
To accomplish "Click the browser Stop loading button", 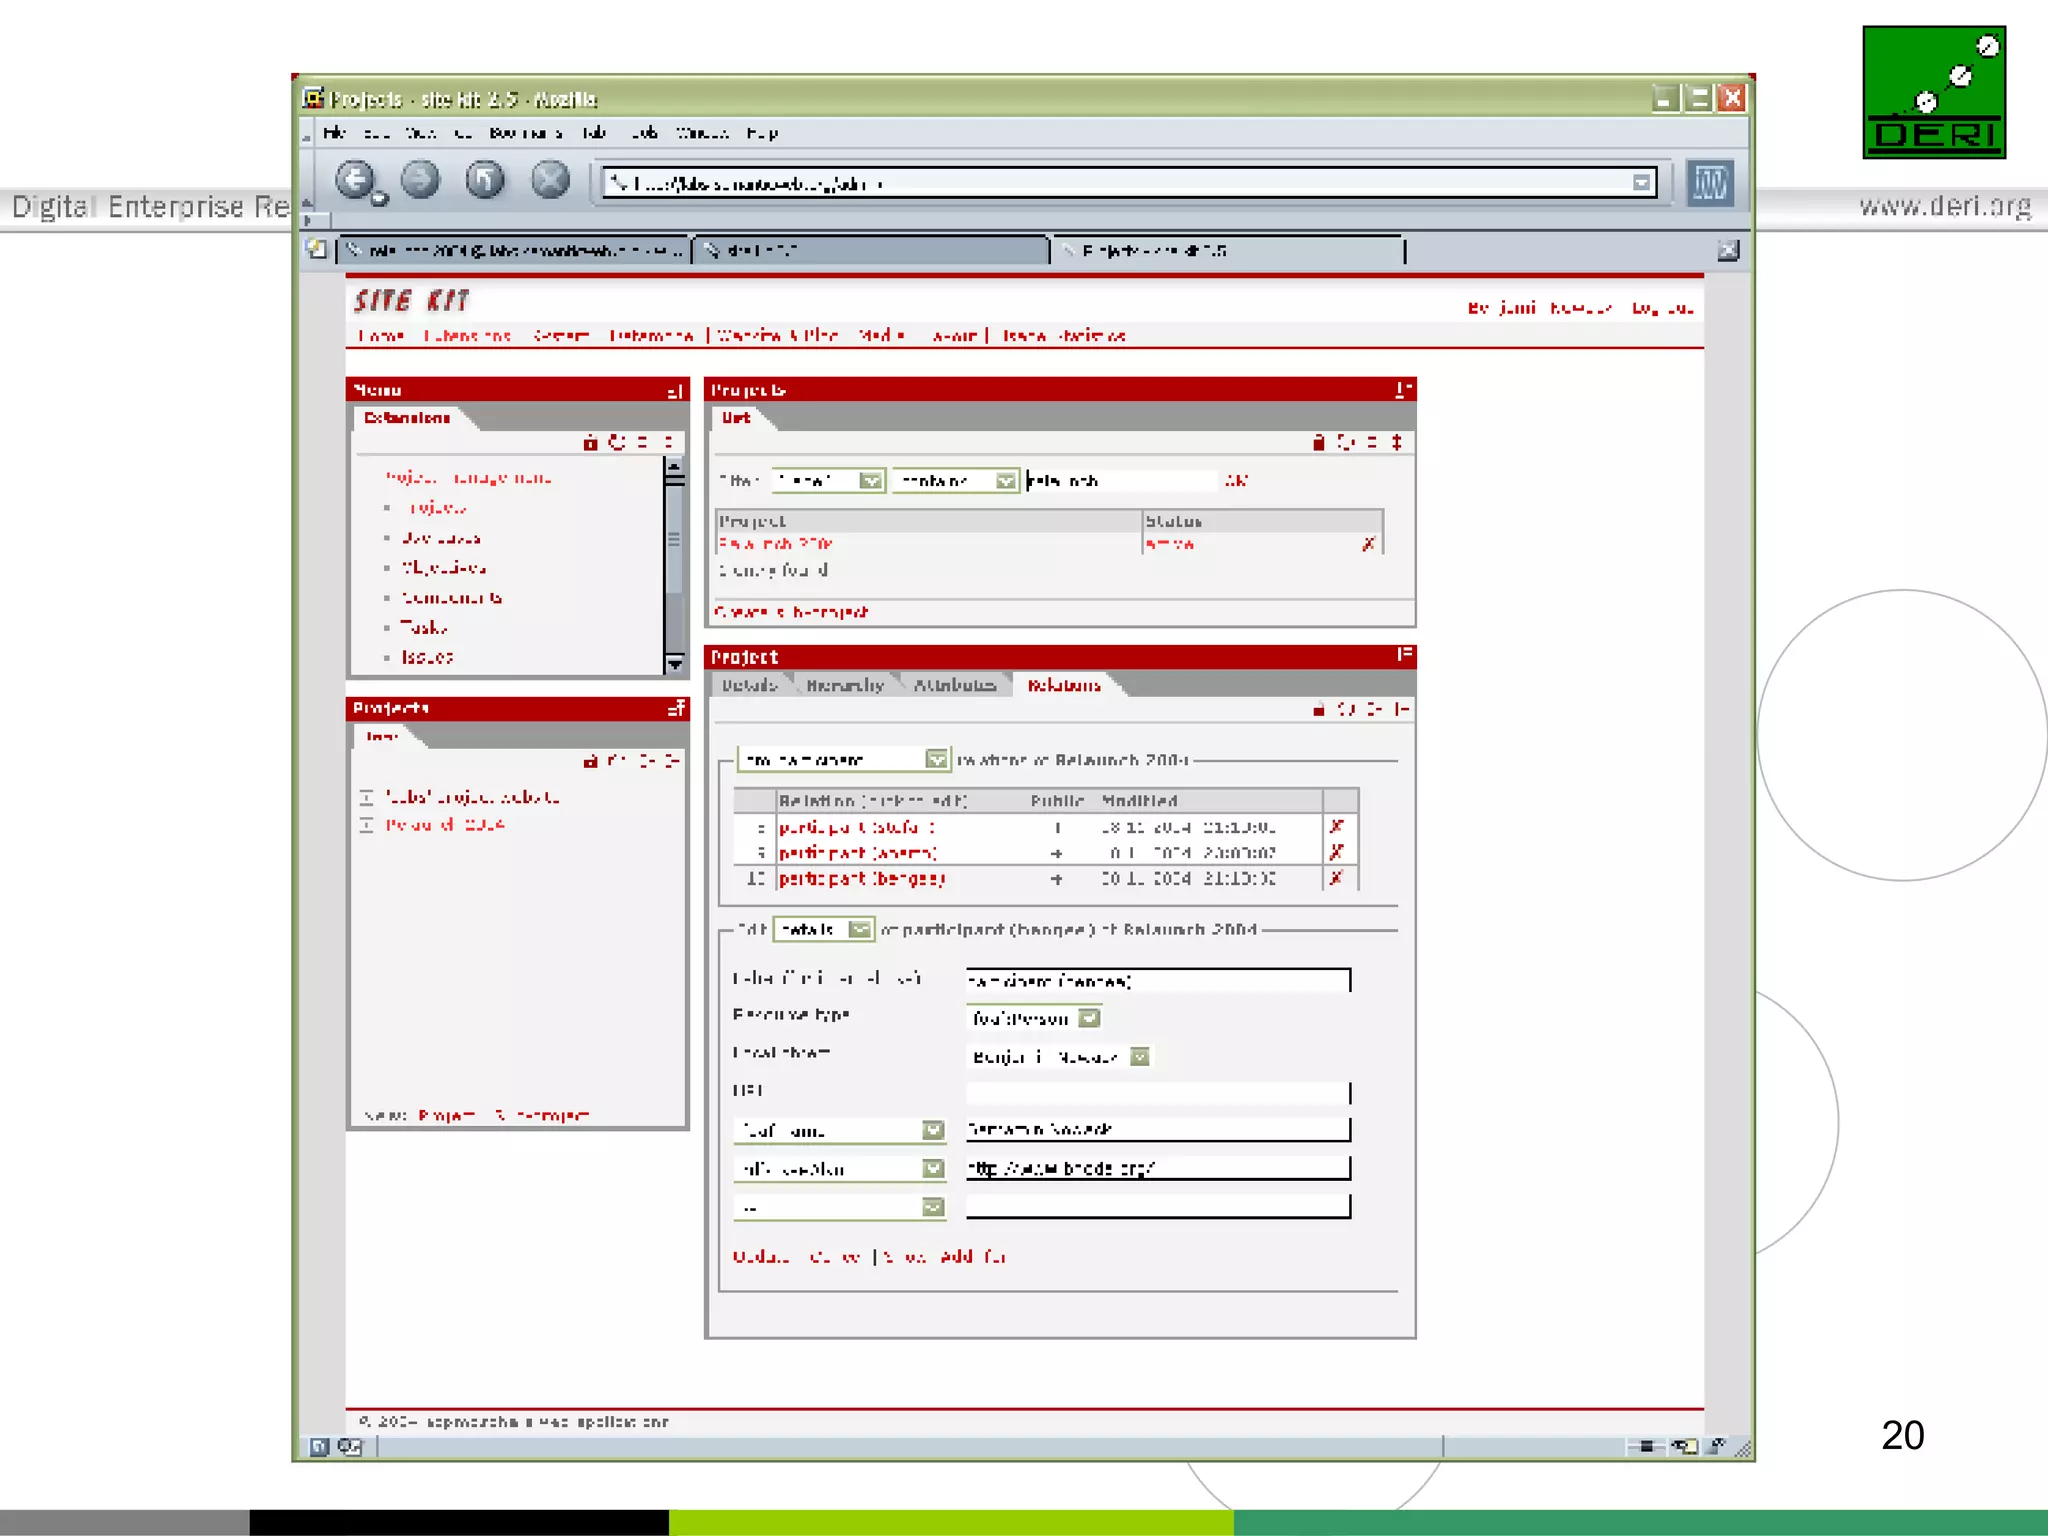I will tap(550, 181).
